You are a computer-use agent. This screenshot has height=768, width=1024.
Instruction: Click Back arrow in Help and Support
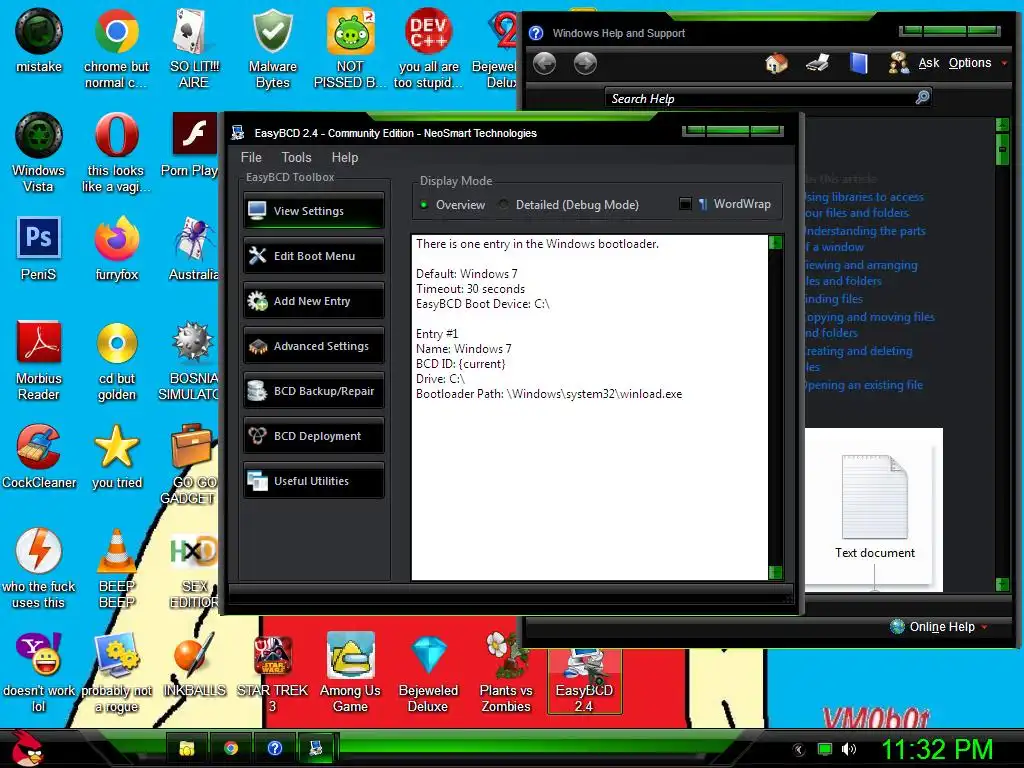(x=544, y=63)
